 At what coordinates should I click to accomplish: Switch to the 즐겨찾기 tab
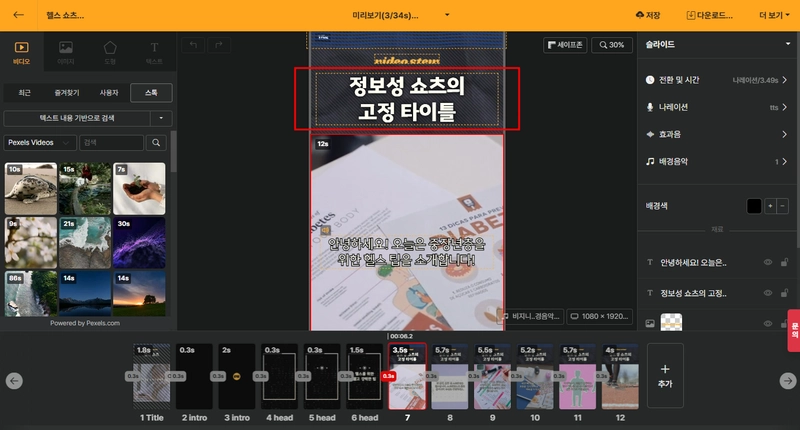tap(67, 93)
